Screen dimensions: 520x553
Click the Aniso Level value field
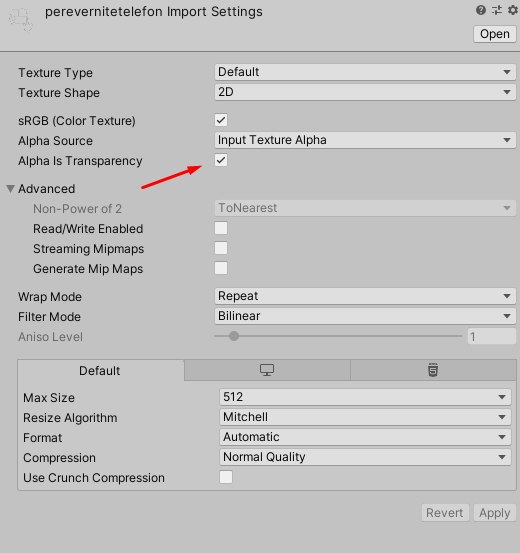pos(492,336)
